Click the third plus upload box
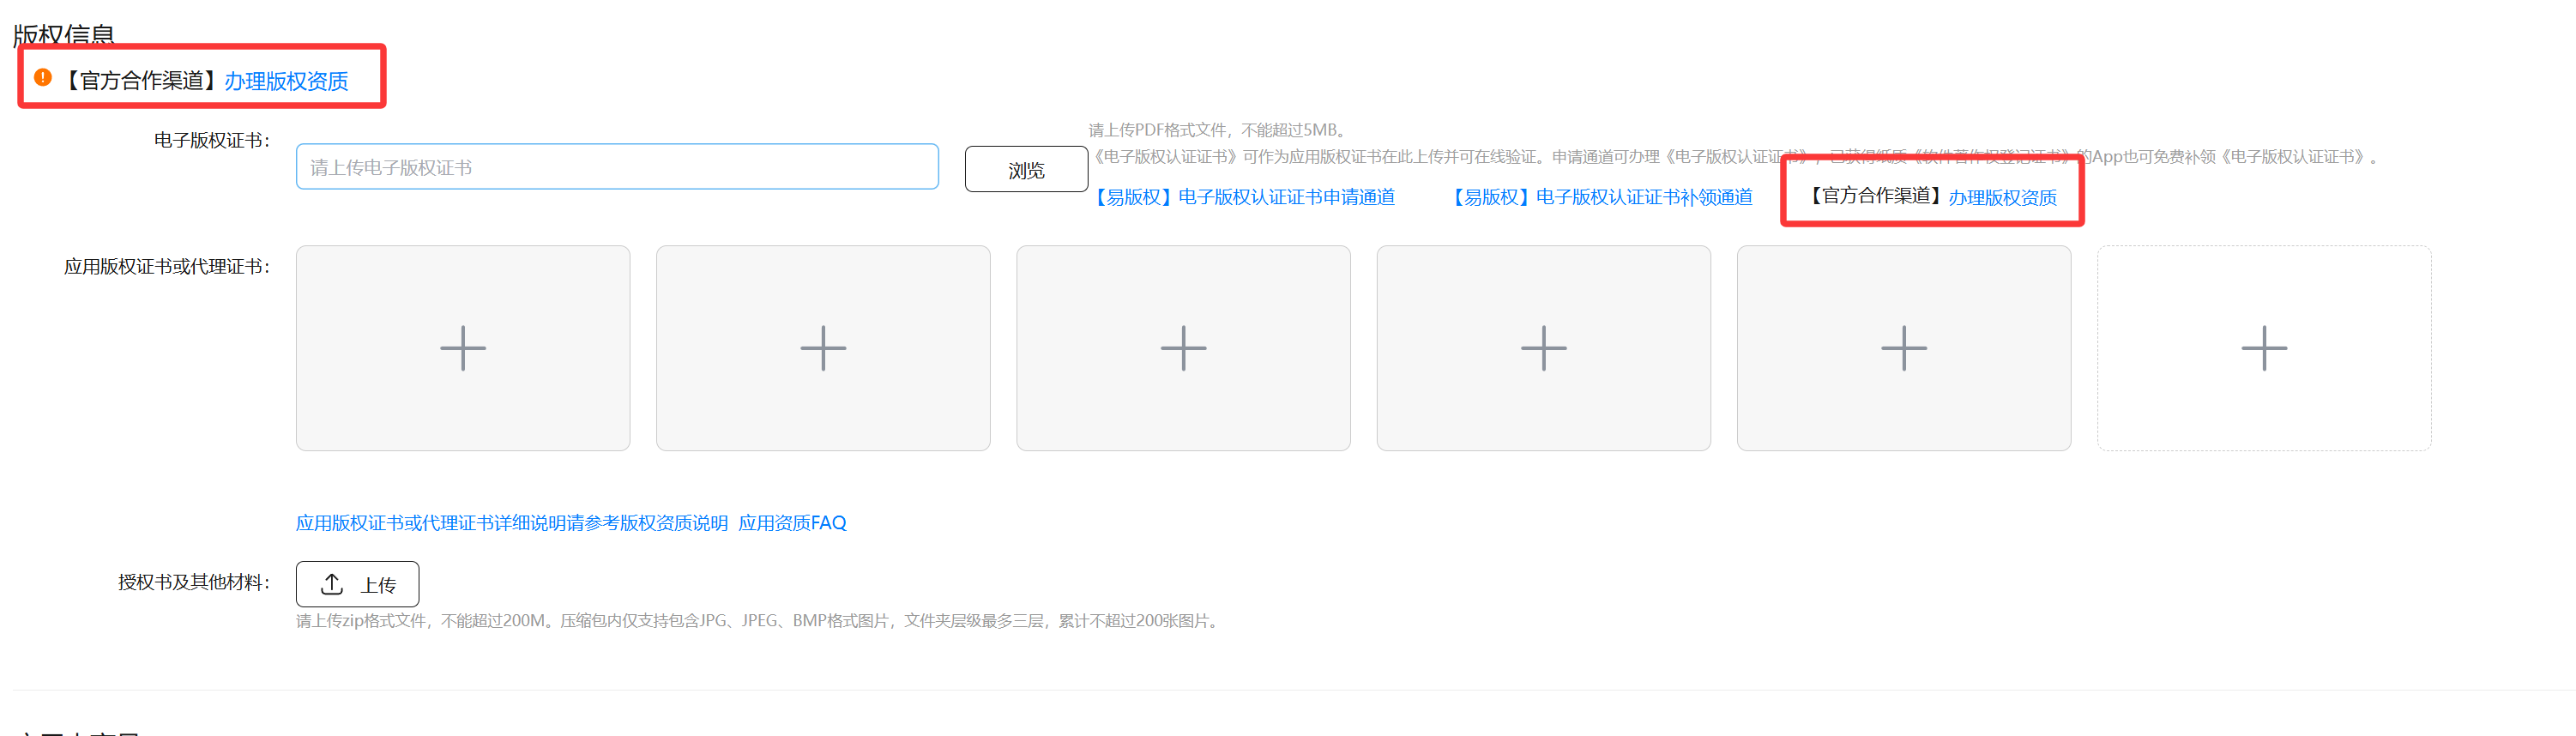 click(1183, 348)
